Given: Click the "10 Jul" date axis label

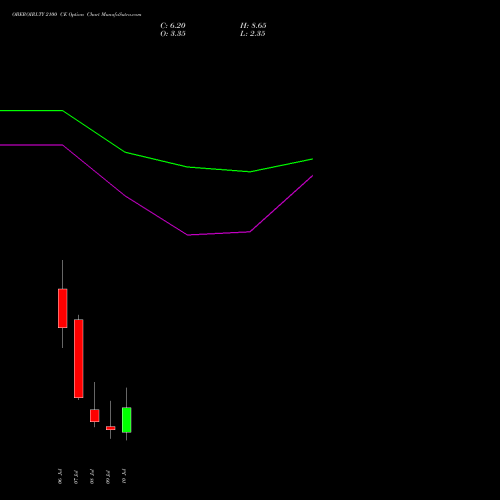Looking at the screenshot, I should (124, 476).
